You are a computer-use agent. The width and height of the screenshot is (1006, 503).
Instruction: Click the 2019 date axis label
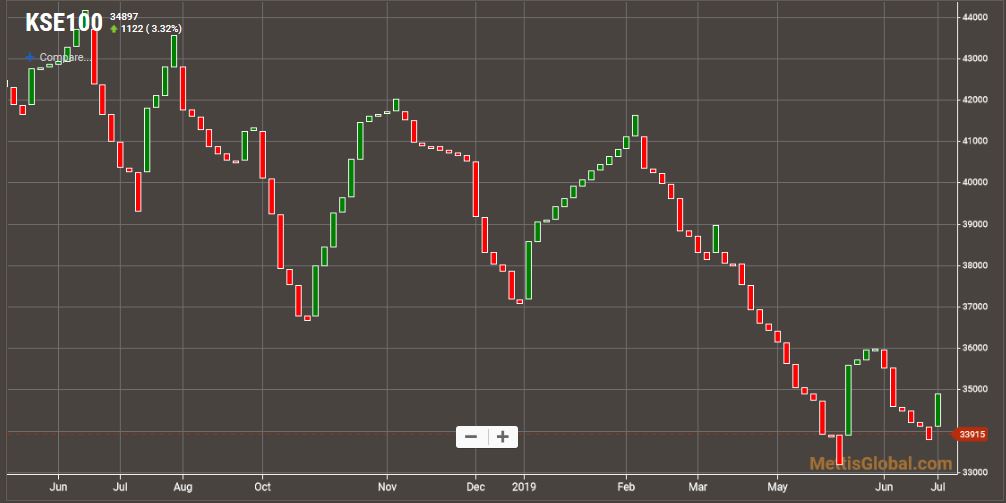(524, 486)
